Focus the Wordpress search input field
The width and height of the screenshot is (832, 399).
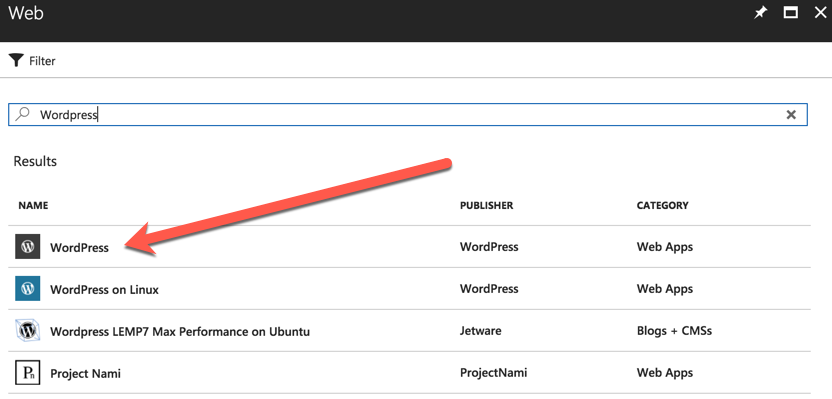tap(408, 115)
